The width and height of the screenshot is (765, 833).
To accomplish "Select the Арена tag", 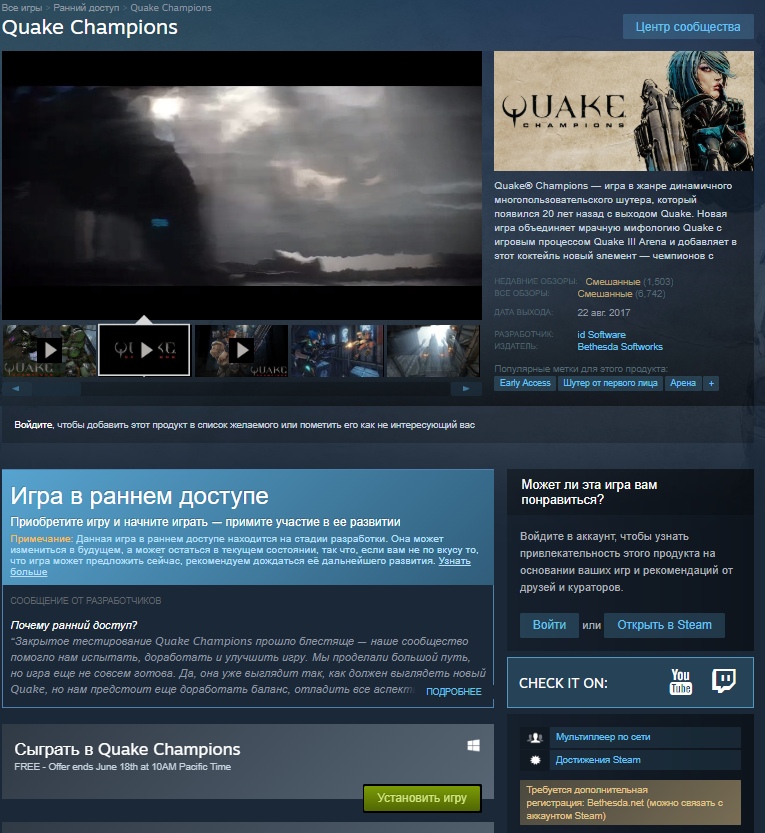I will click(x=683, y=383).
